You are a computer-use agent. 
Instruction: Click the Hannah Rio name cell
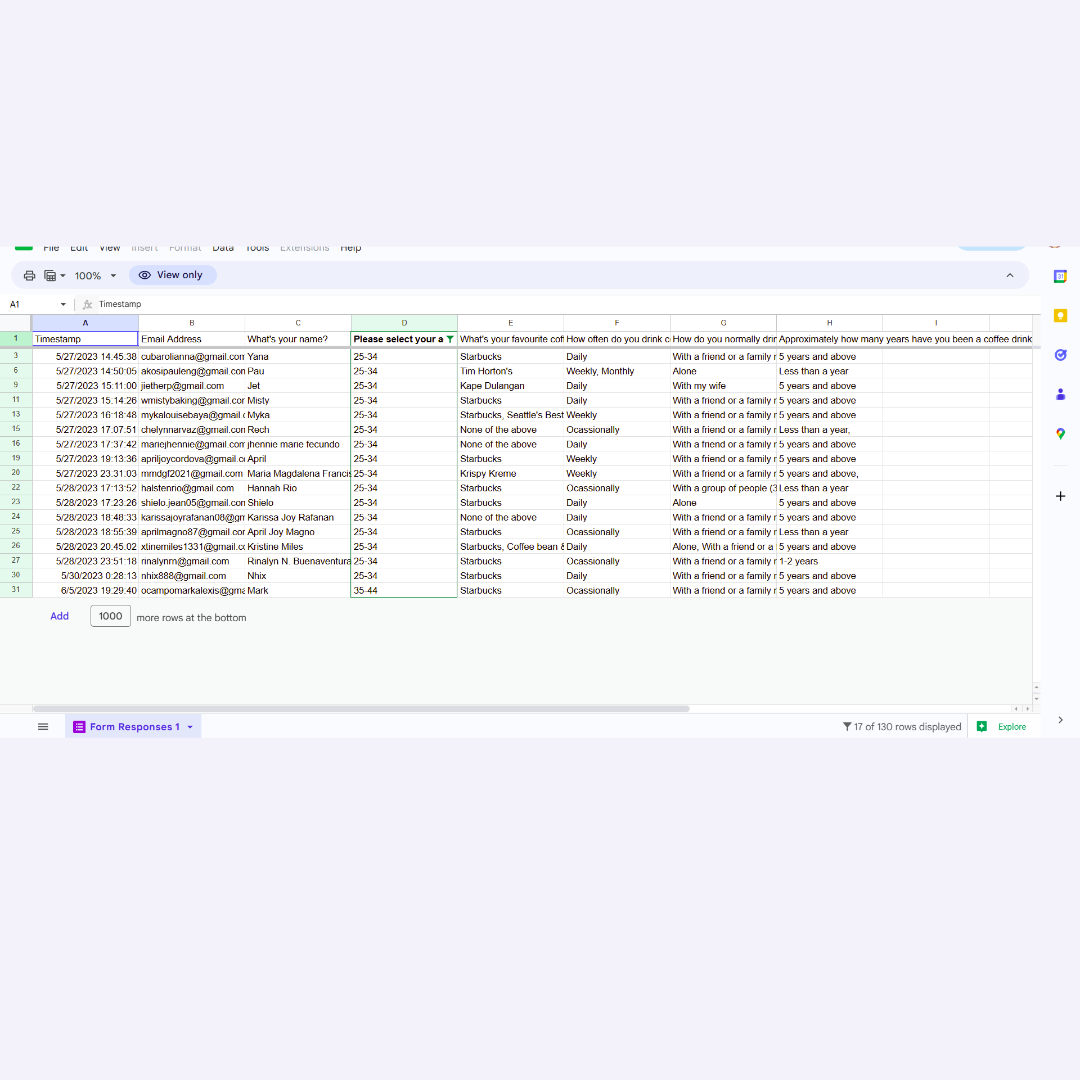pos(298,488)
